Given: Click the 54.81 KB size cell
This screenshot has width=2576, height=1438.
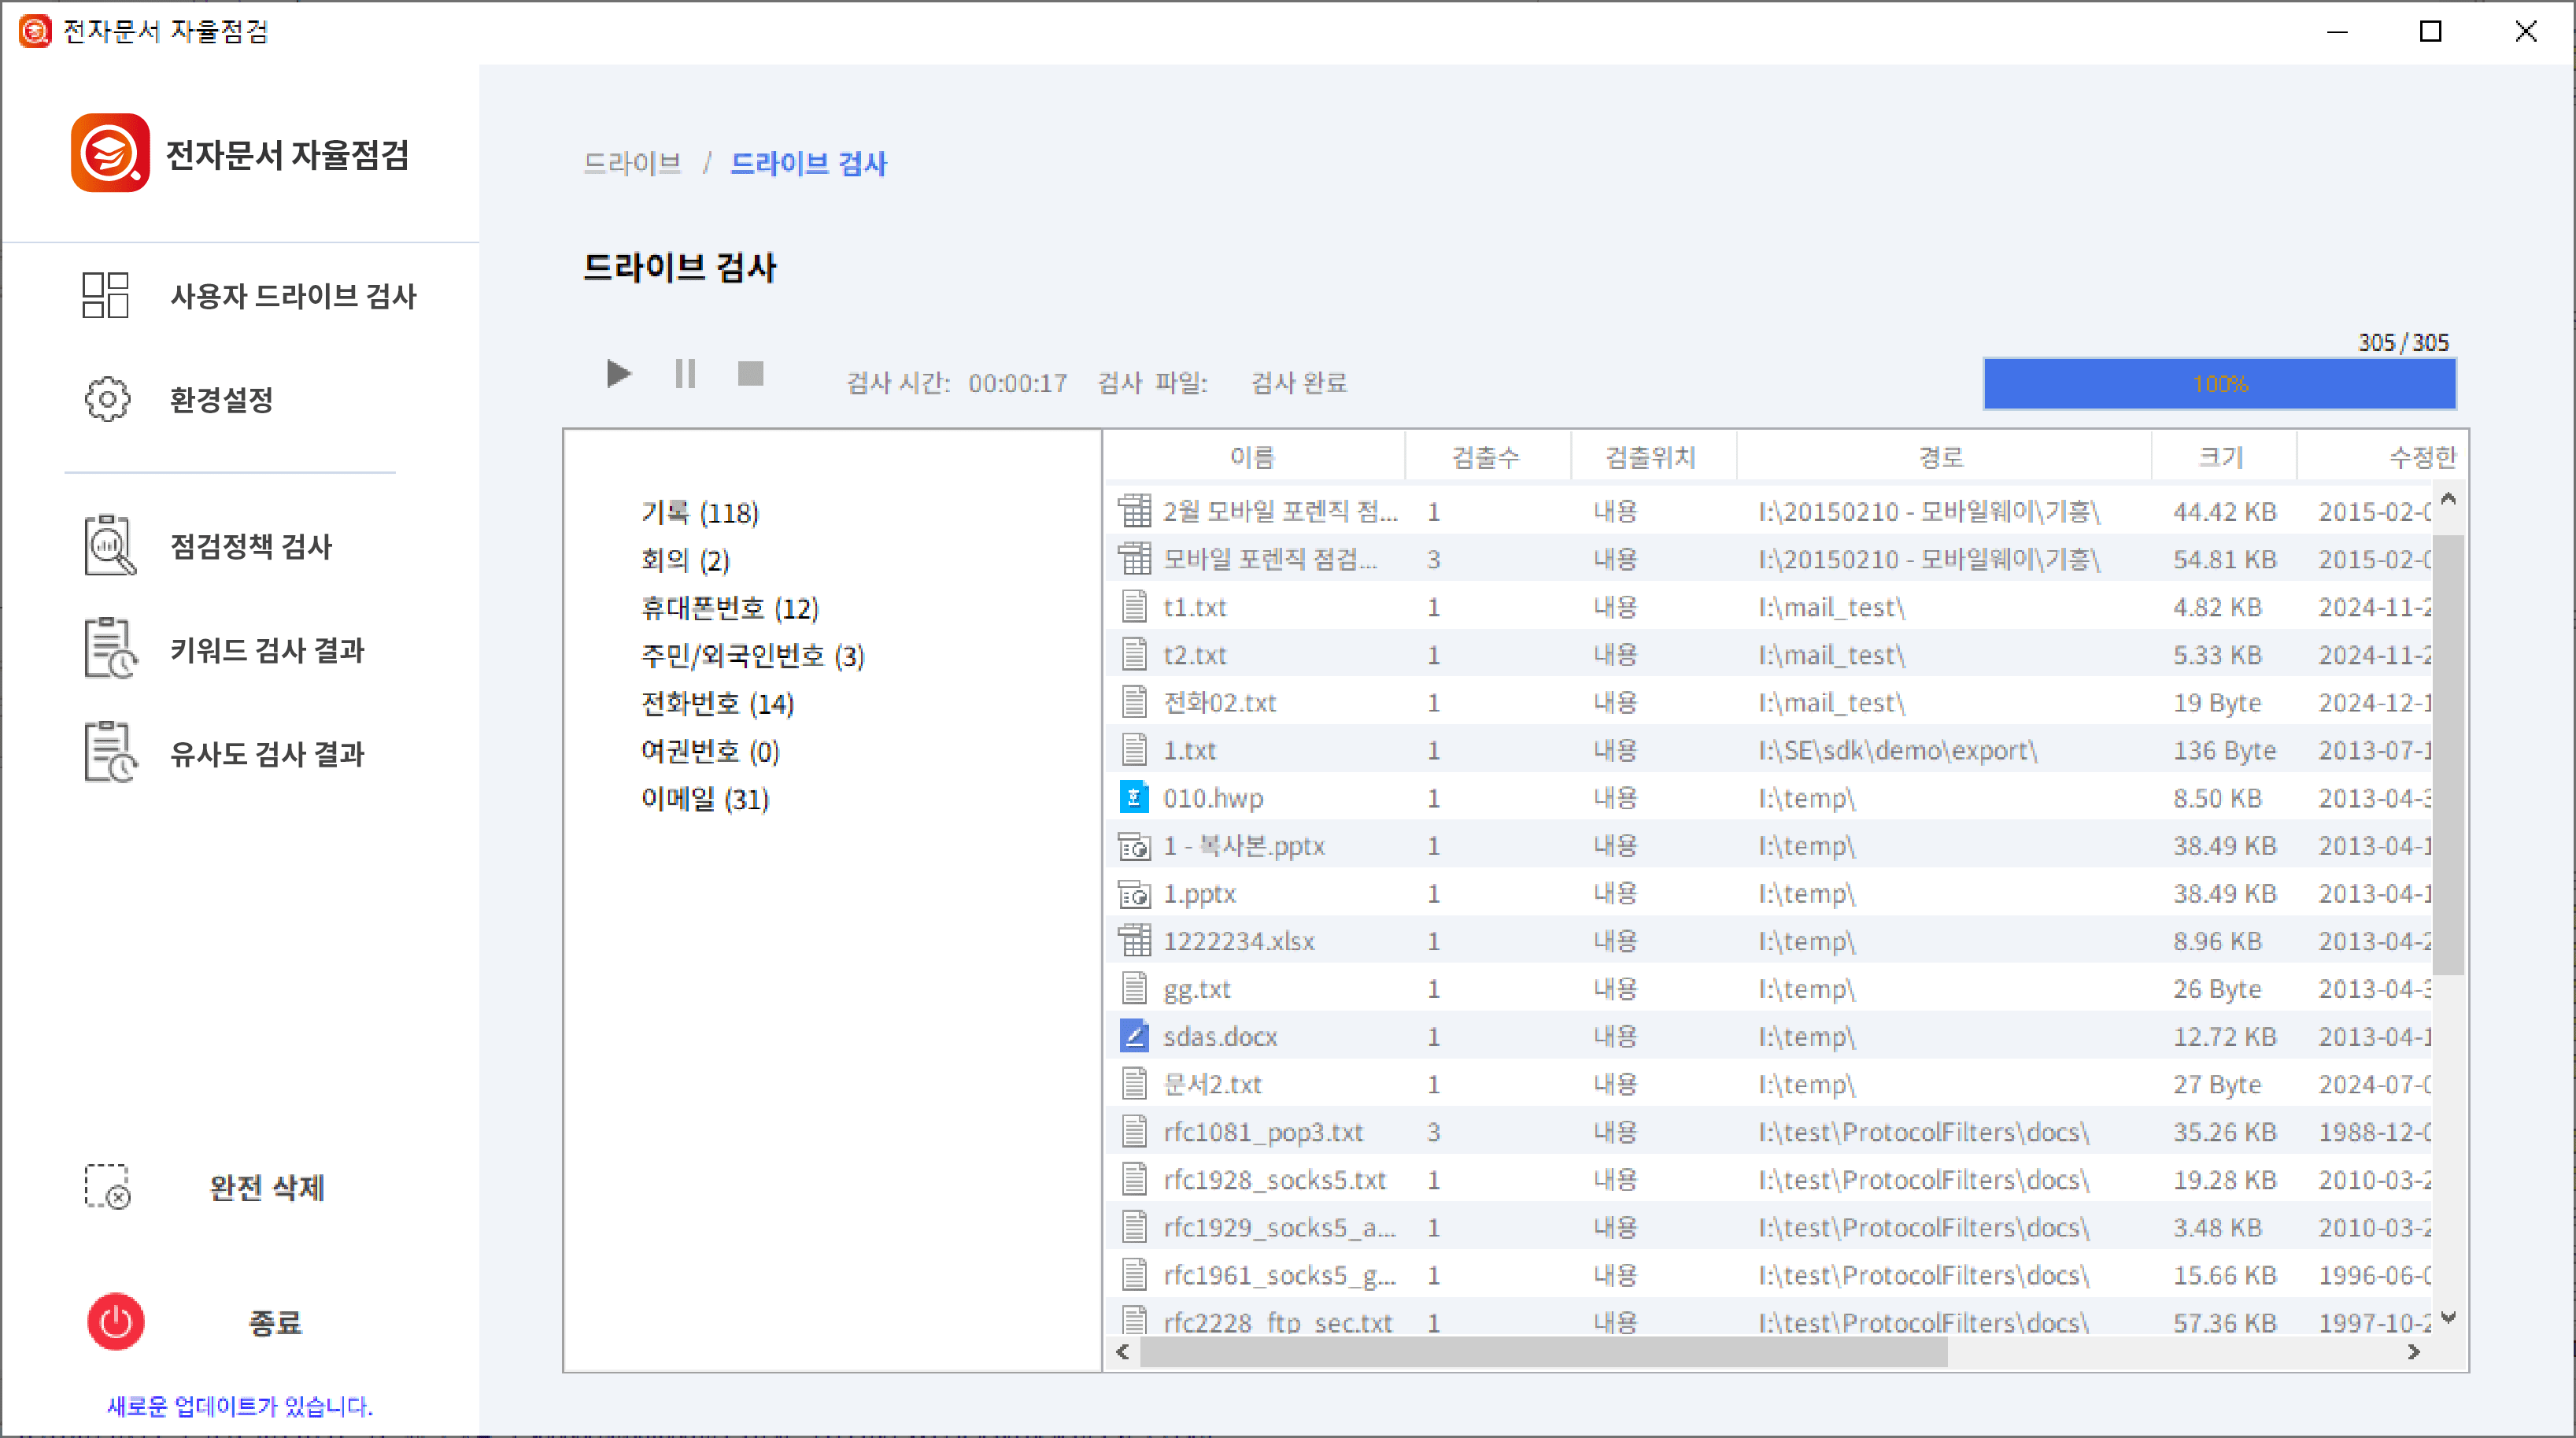Looking at the screenshot, I should 2224,559.
